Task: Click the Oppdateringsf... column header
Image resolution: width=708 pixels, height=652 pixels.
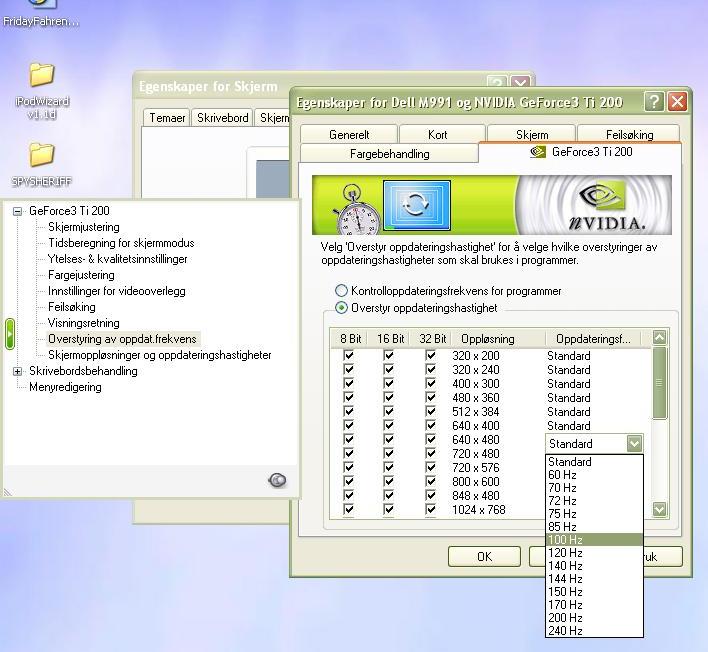Action: pos(593,339)
